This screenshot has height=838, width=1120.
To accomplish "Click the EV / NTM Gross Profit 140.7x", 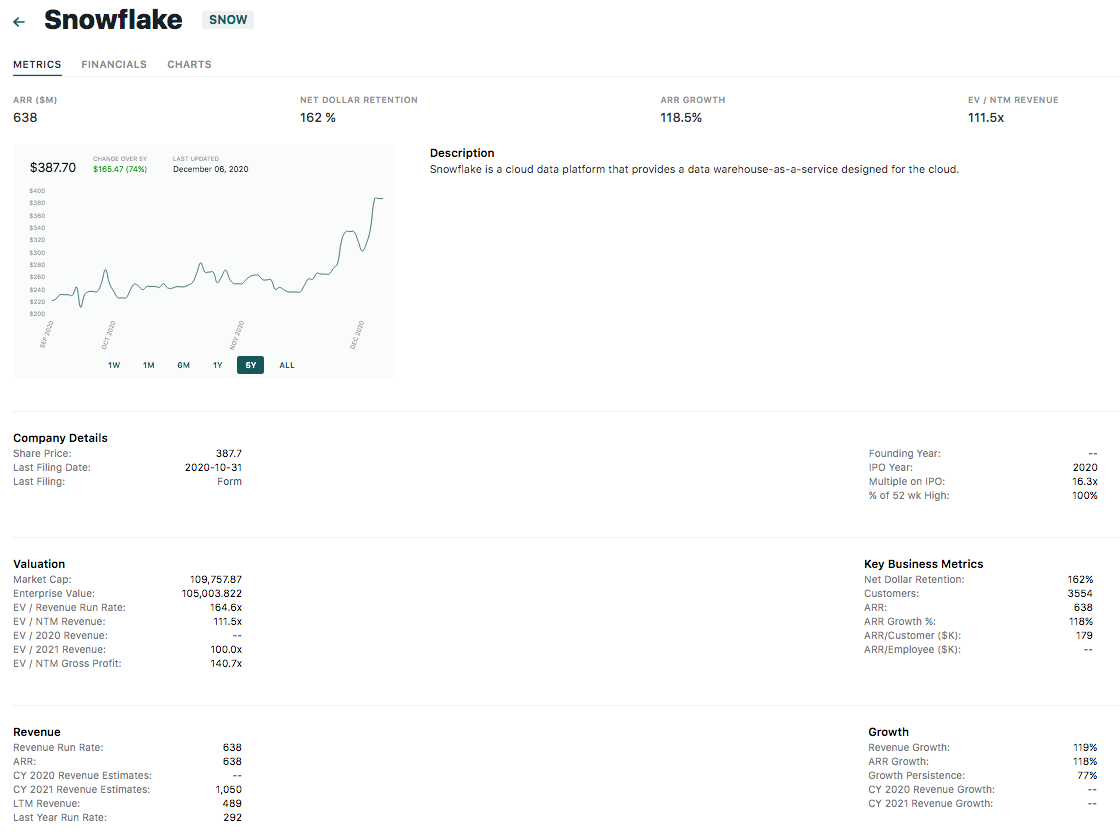I will pos(226,664).
